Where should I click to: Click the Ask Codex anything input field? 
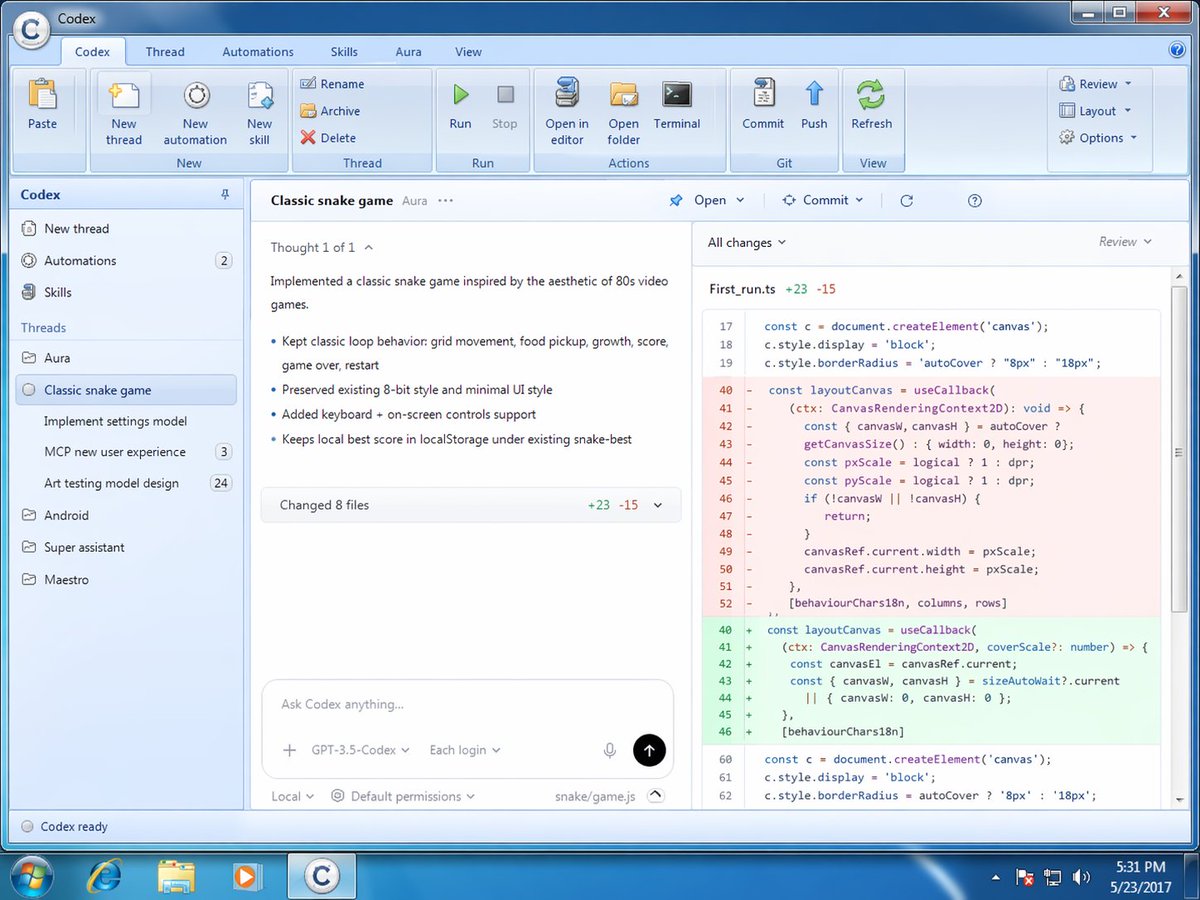click(467, 704)
